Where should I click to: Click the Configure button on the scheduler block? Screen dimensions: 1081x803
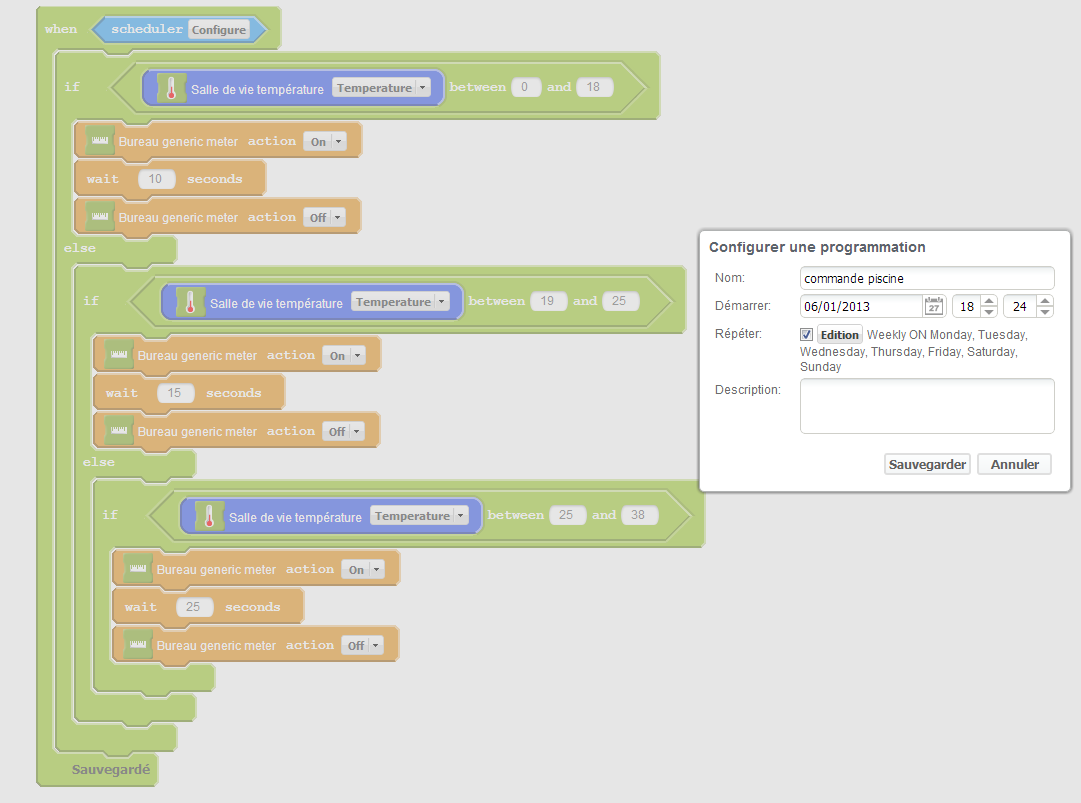click(219, 30)
